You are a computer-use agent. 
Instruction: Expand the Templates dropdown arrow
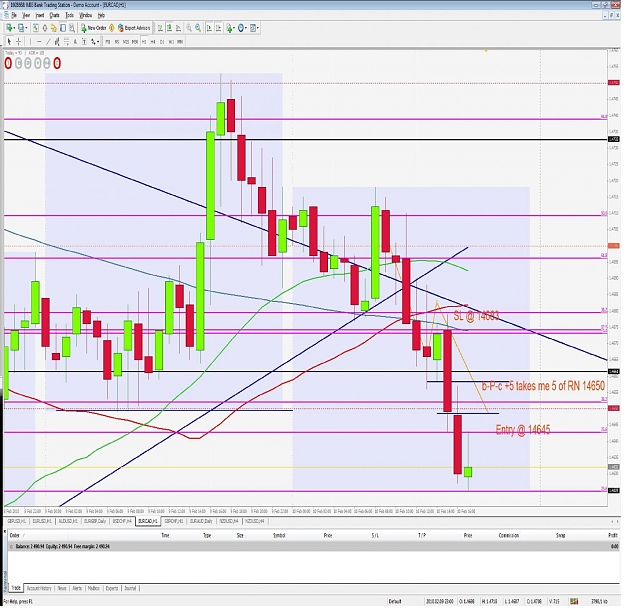[x=258, y=28]
